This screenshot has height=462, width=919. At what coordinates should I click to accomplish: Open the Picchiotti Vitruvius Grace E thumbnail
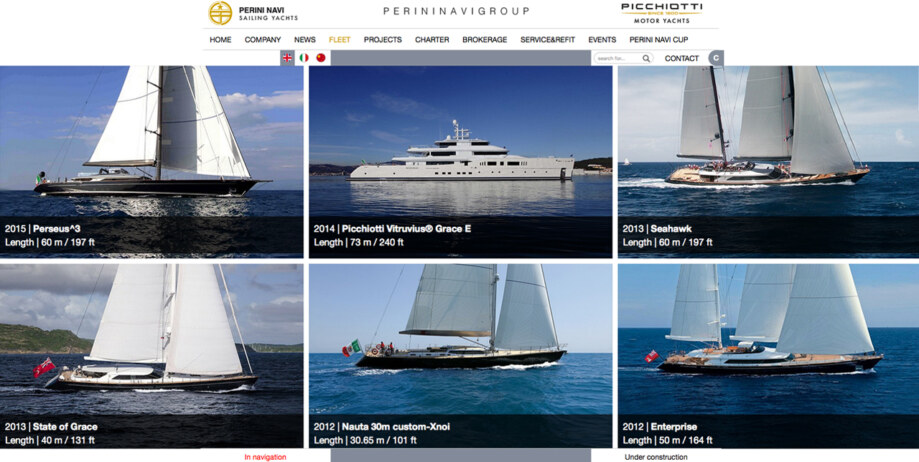pos(461,162)
